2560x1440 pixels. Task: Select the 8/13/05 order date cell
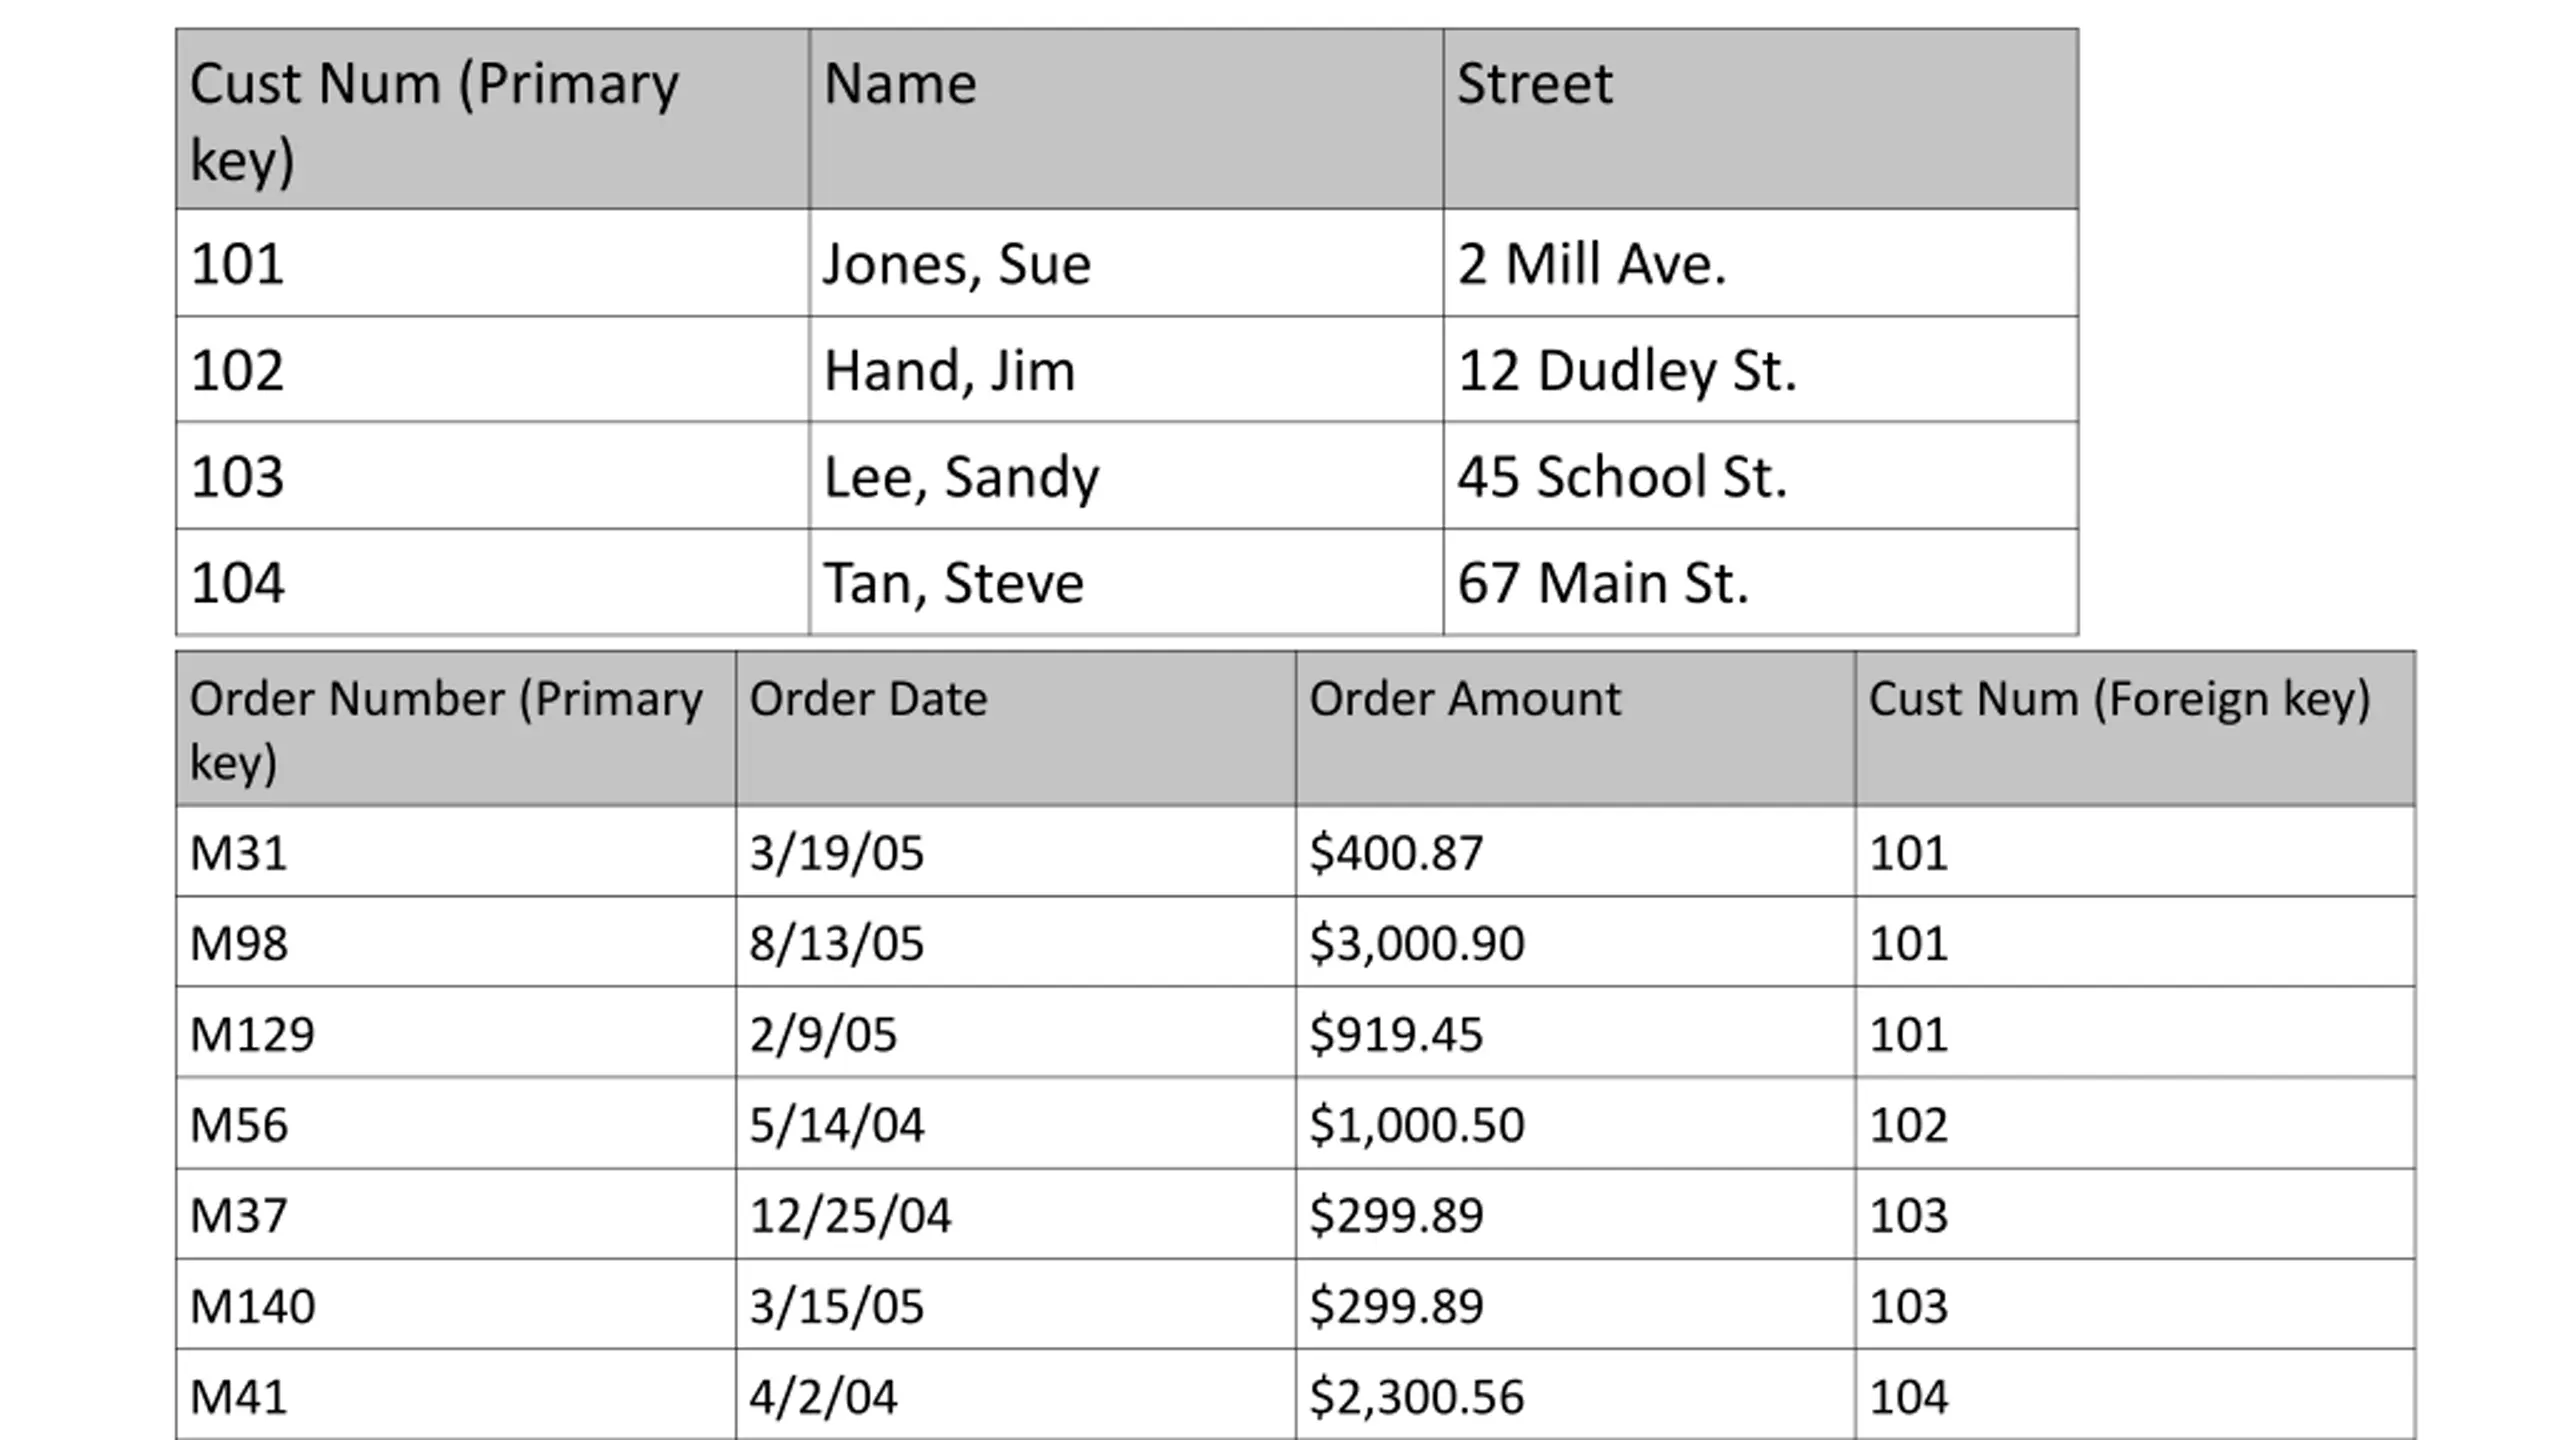pyautogui.click(x=1016, y=942)
